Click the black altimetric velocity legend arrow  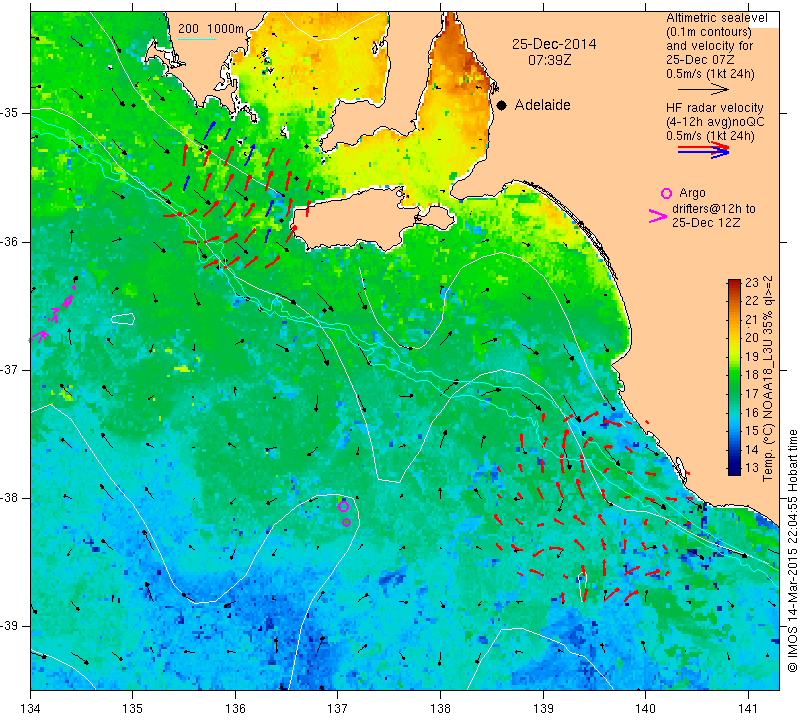coord(703,89)
